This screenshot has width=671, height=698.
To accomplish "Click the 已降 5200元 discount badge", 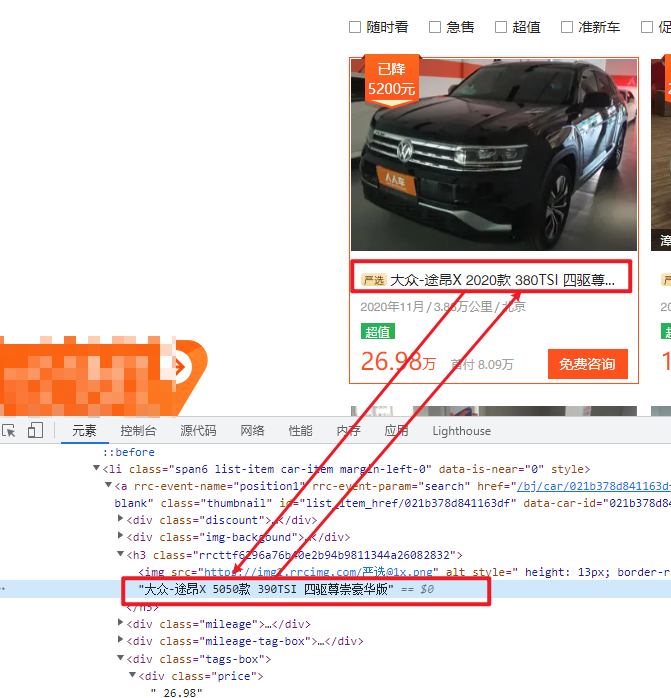I will click(392, 80).
